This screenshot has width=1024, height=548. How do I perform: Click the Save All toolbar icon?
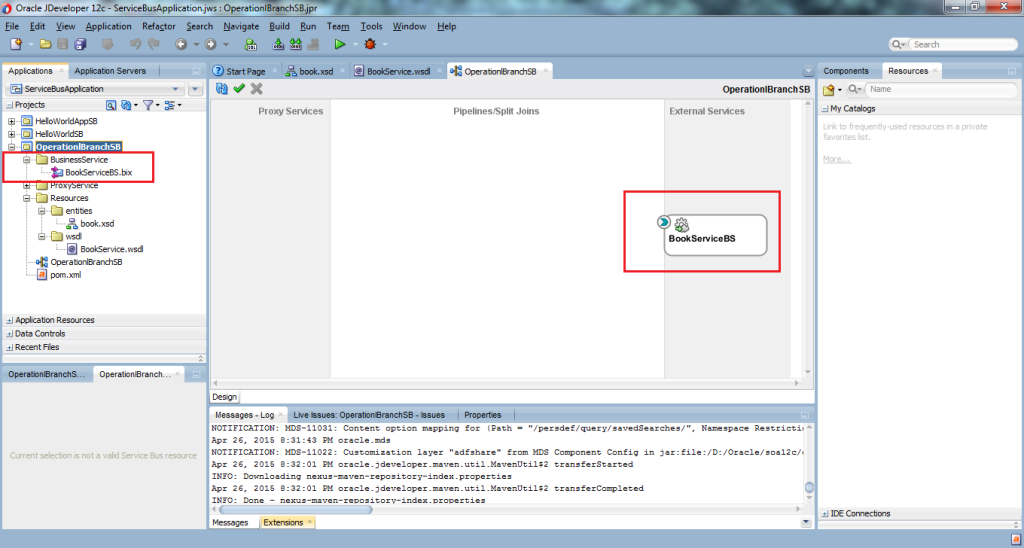(x=80, y=44)
